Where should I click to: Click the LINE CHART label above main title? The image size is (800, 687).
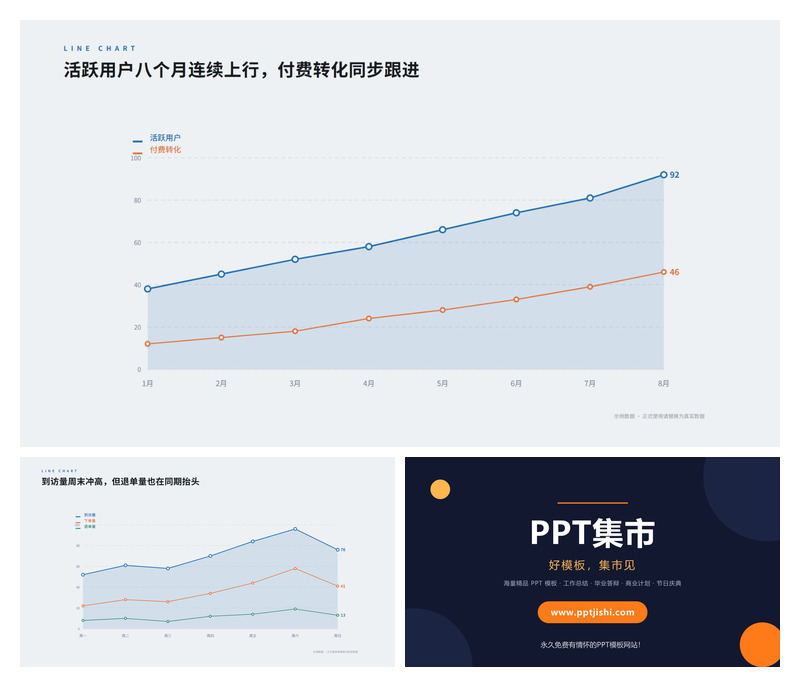click(x=99, y=48)
